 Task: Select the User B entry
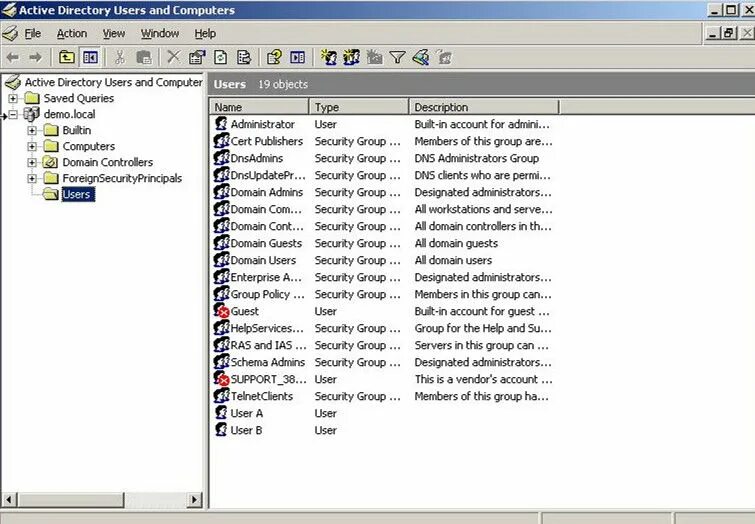tap(246, 430)
